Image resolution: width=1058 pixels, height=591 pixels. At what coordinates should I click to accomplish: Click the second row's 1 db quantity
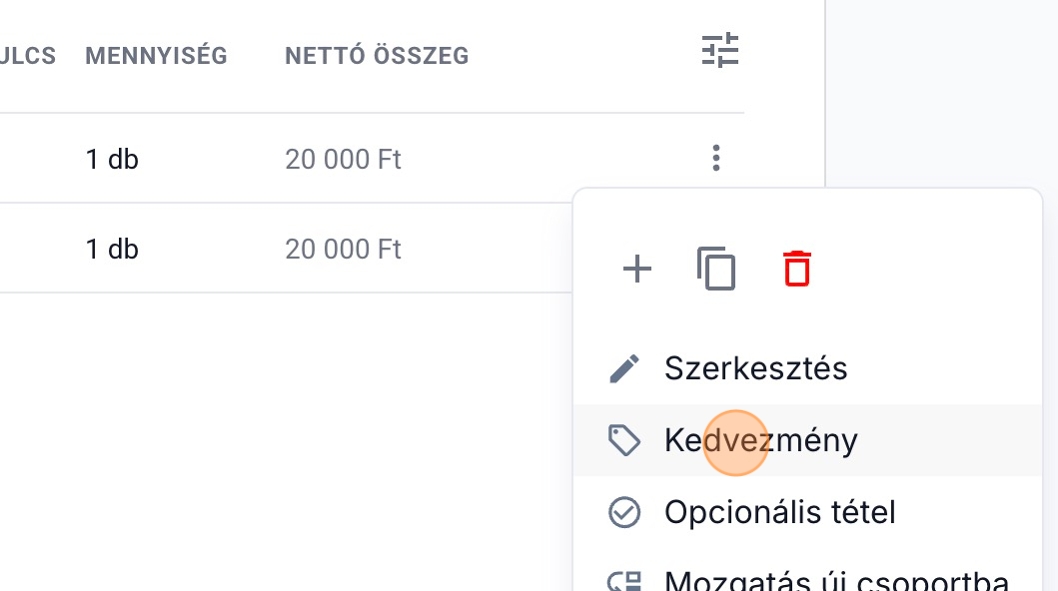(x=112, y=249)
